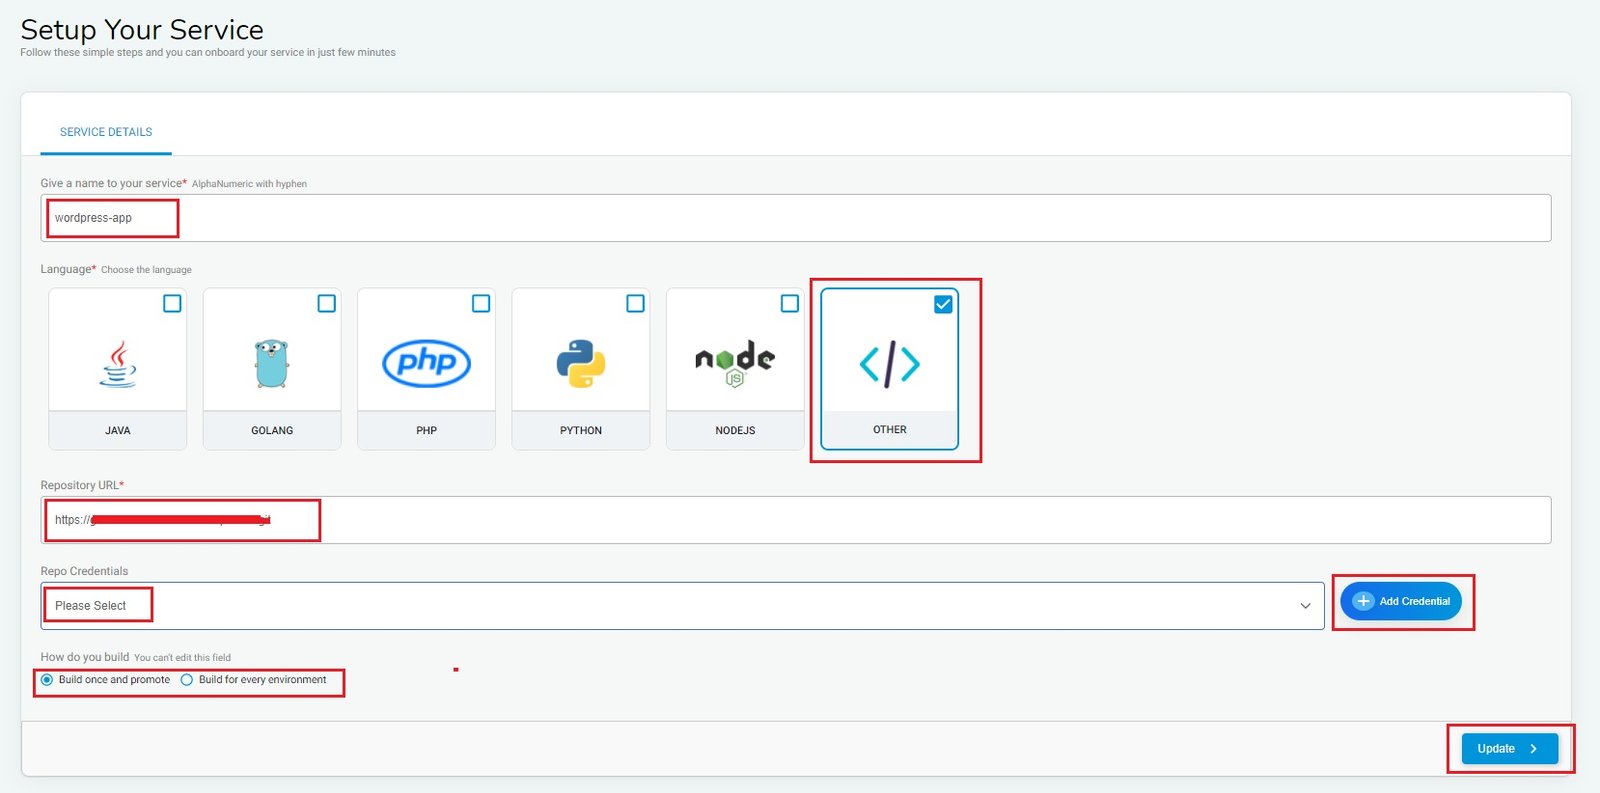Click the Java coffee cup logo
1600x793 pixels.
(x=118, y=364)
